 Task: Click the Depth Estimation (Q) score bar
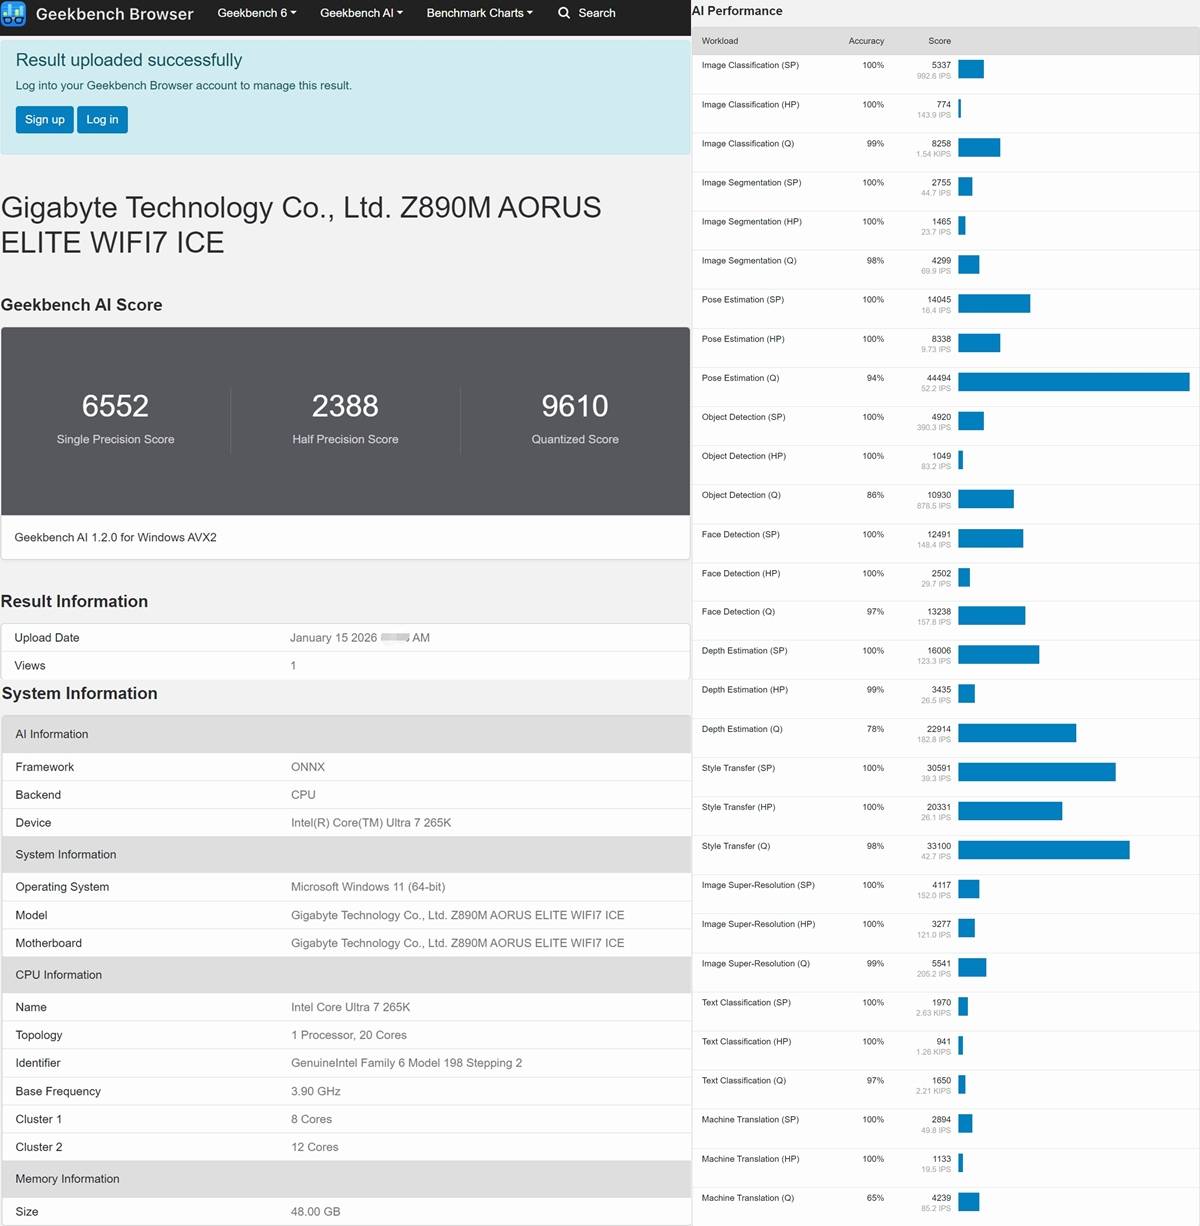click(x=1016, y=733)
